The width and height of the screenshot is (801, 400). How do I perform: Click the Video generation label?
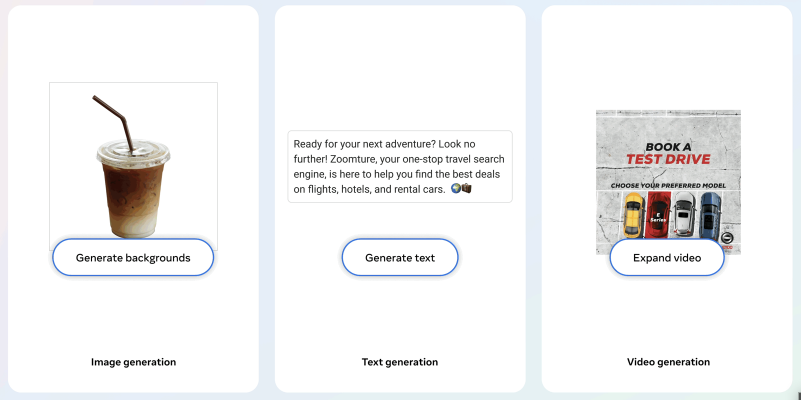668,362
